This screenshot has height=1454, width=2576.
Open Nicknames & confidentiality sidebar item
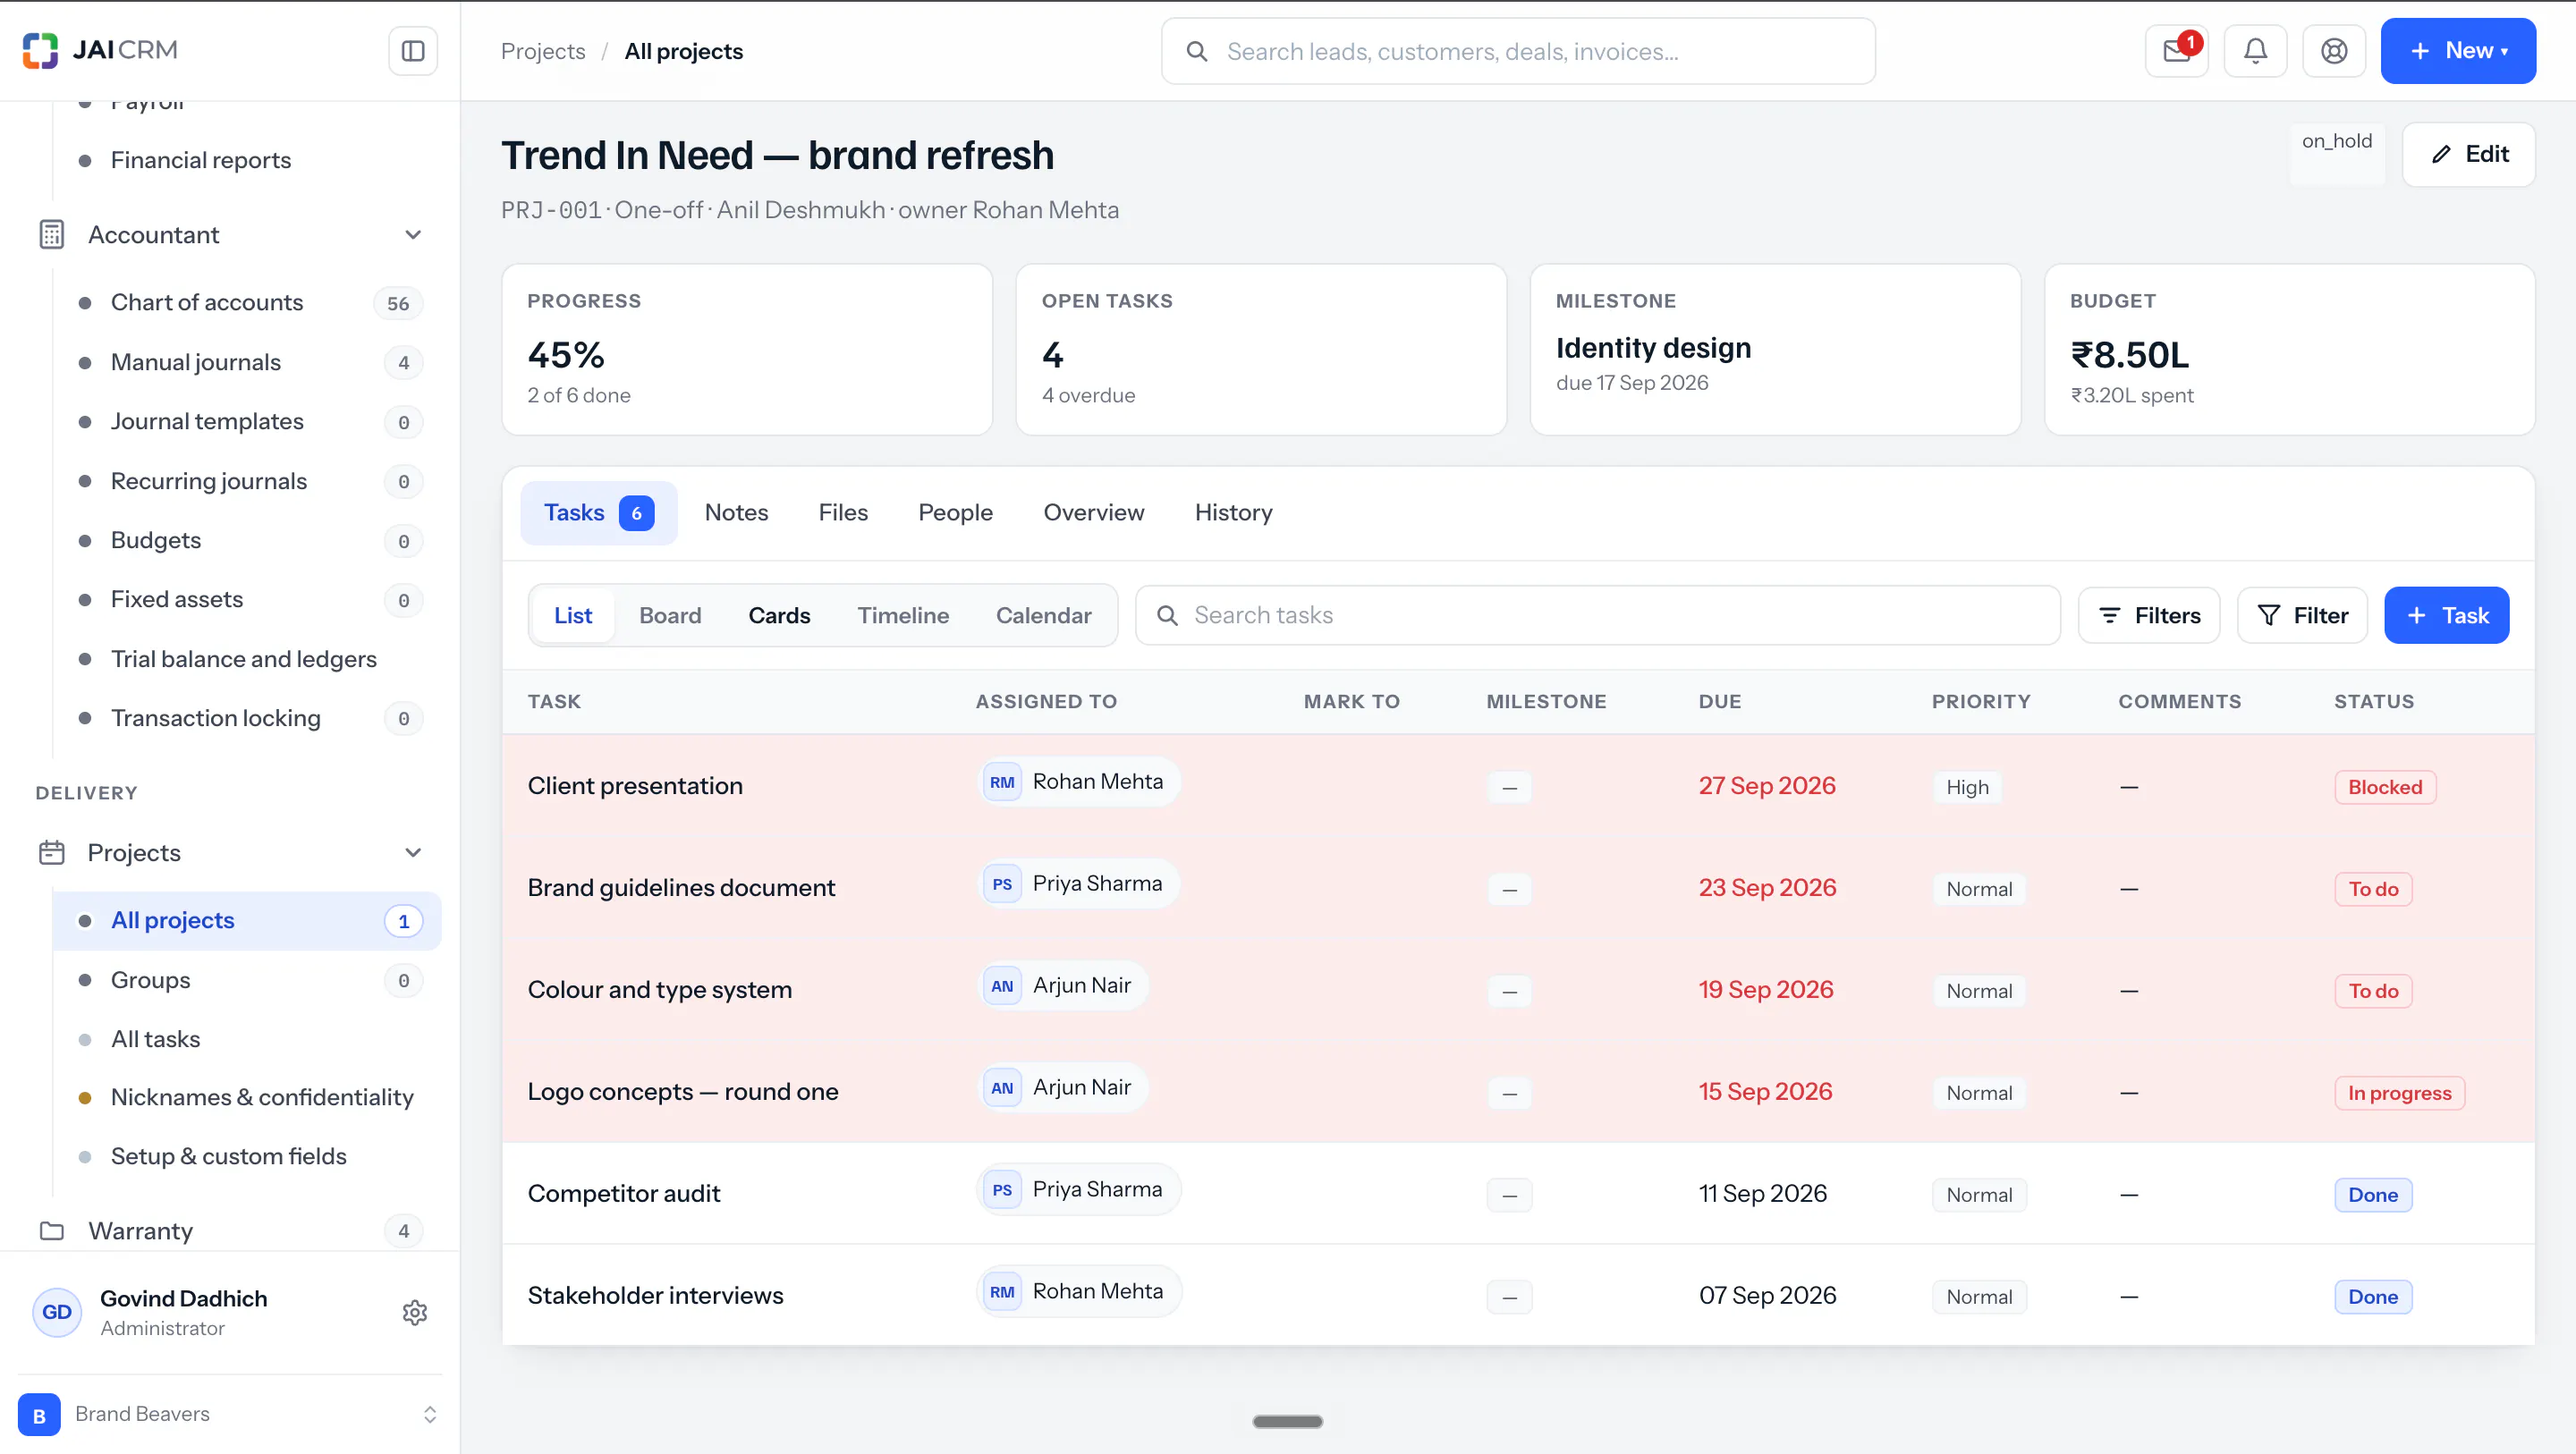(247, 1097)
